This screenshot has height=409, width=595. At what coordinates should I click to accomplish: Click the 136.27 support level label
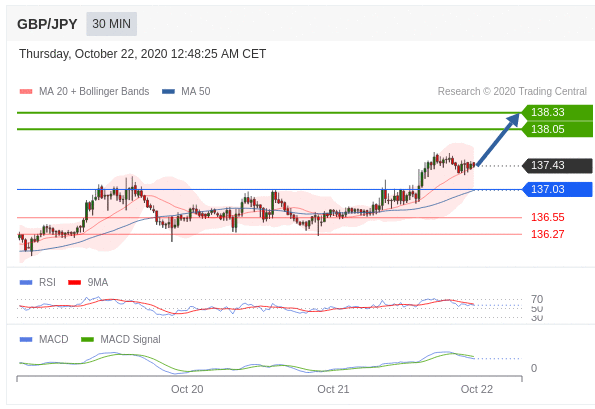point(548,234)
